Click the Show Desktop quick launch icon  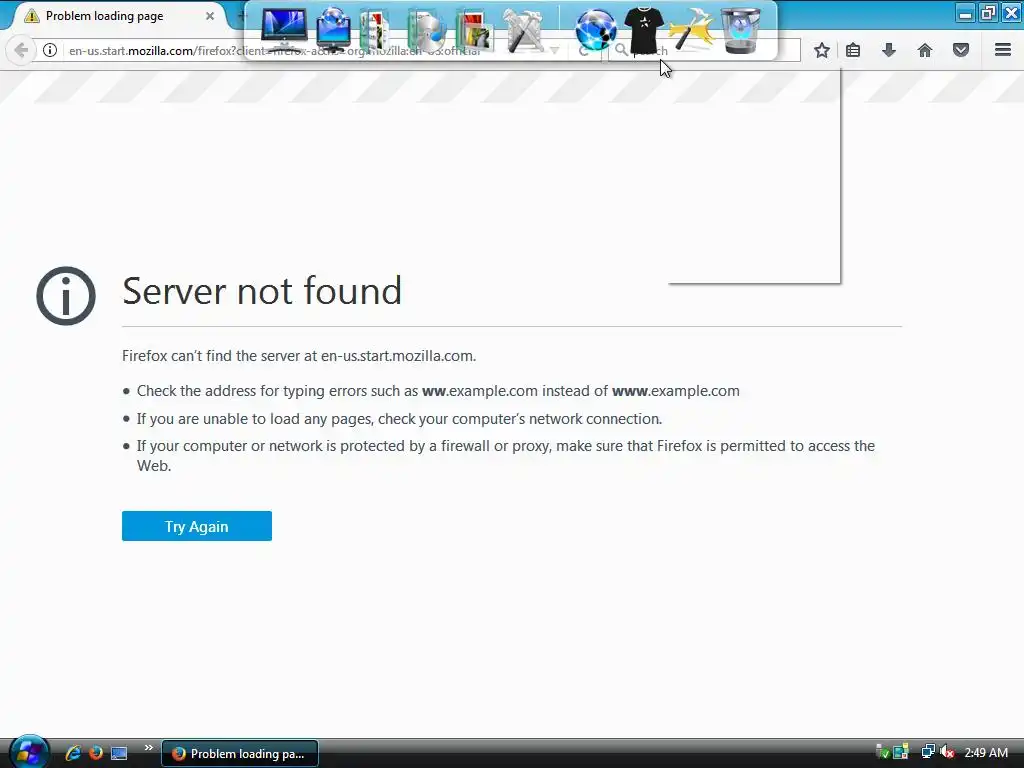tap(119, 754)
